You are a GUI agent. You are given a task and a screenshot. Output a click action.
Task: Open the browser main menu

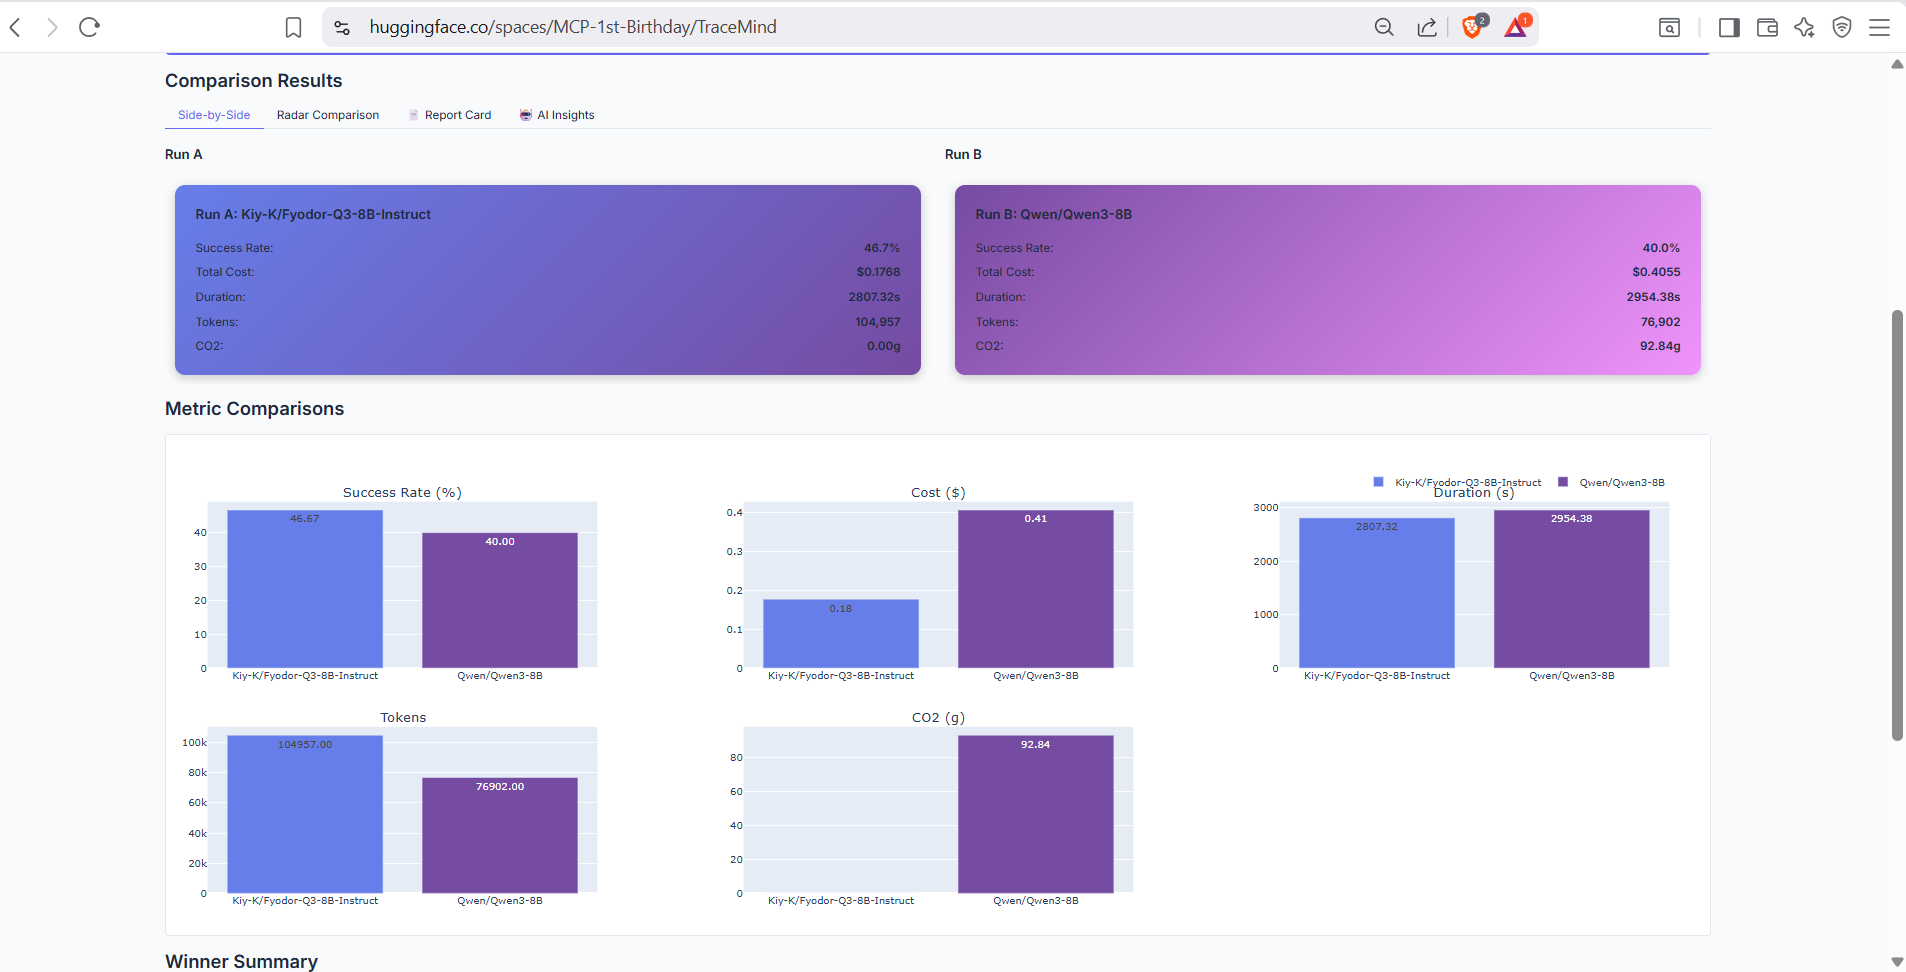point(1880,28)
